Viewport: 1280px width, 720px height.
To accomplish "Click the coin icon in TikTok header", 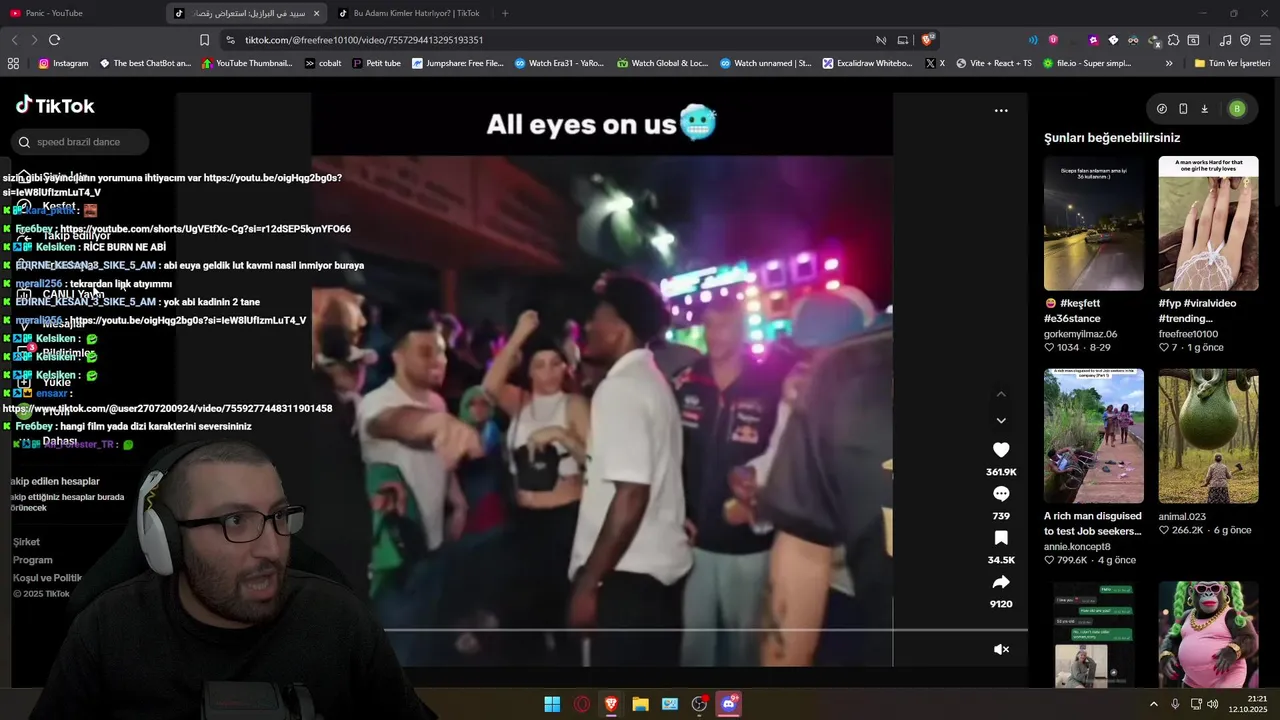I will point(1161,109).
